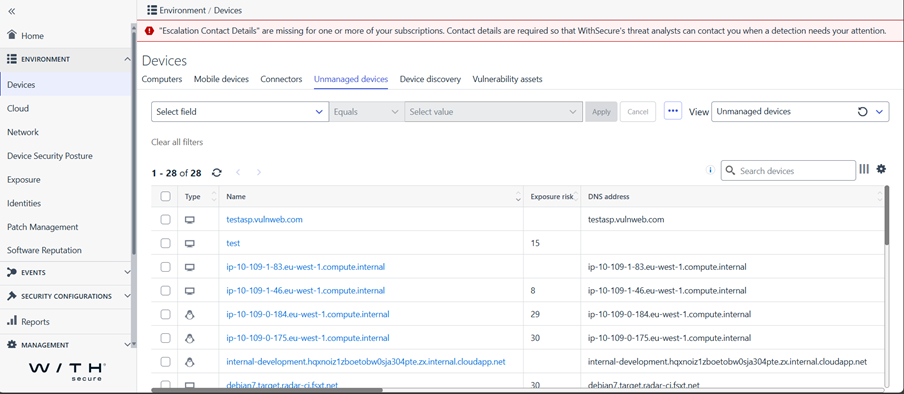The width and height of the screenshot is (904, 394).
Task: Expand the Events sidebar section
Action: (127, 272)
